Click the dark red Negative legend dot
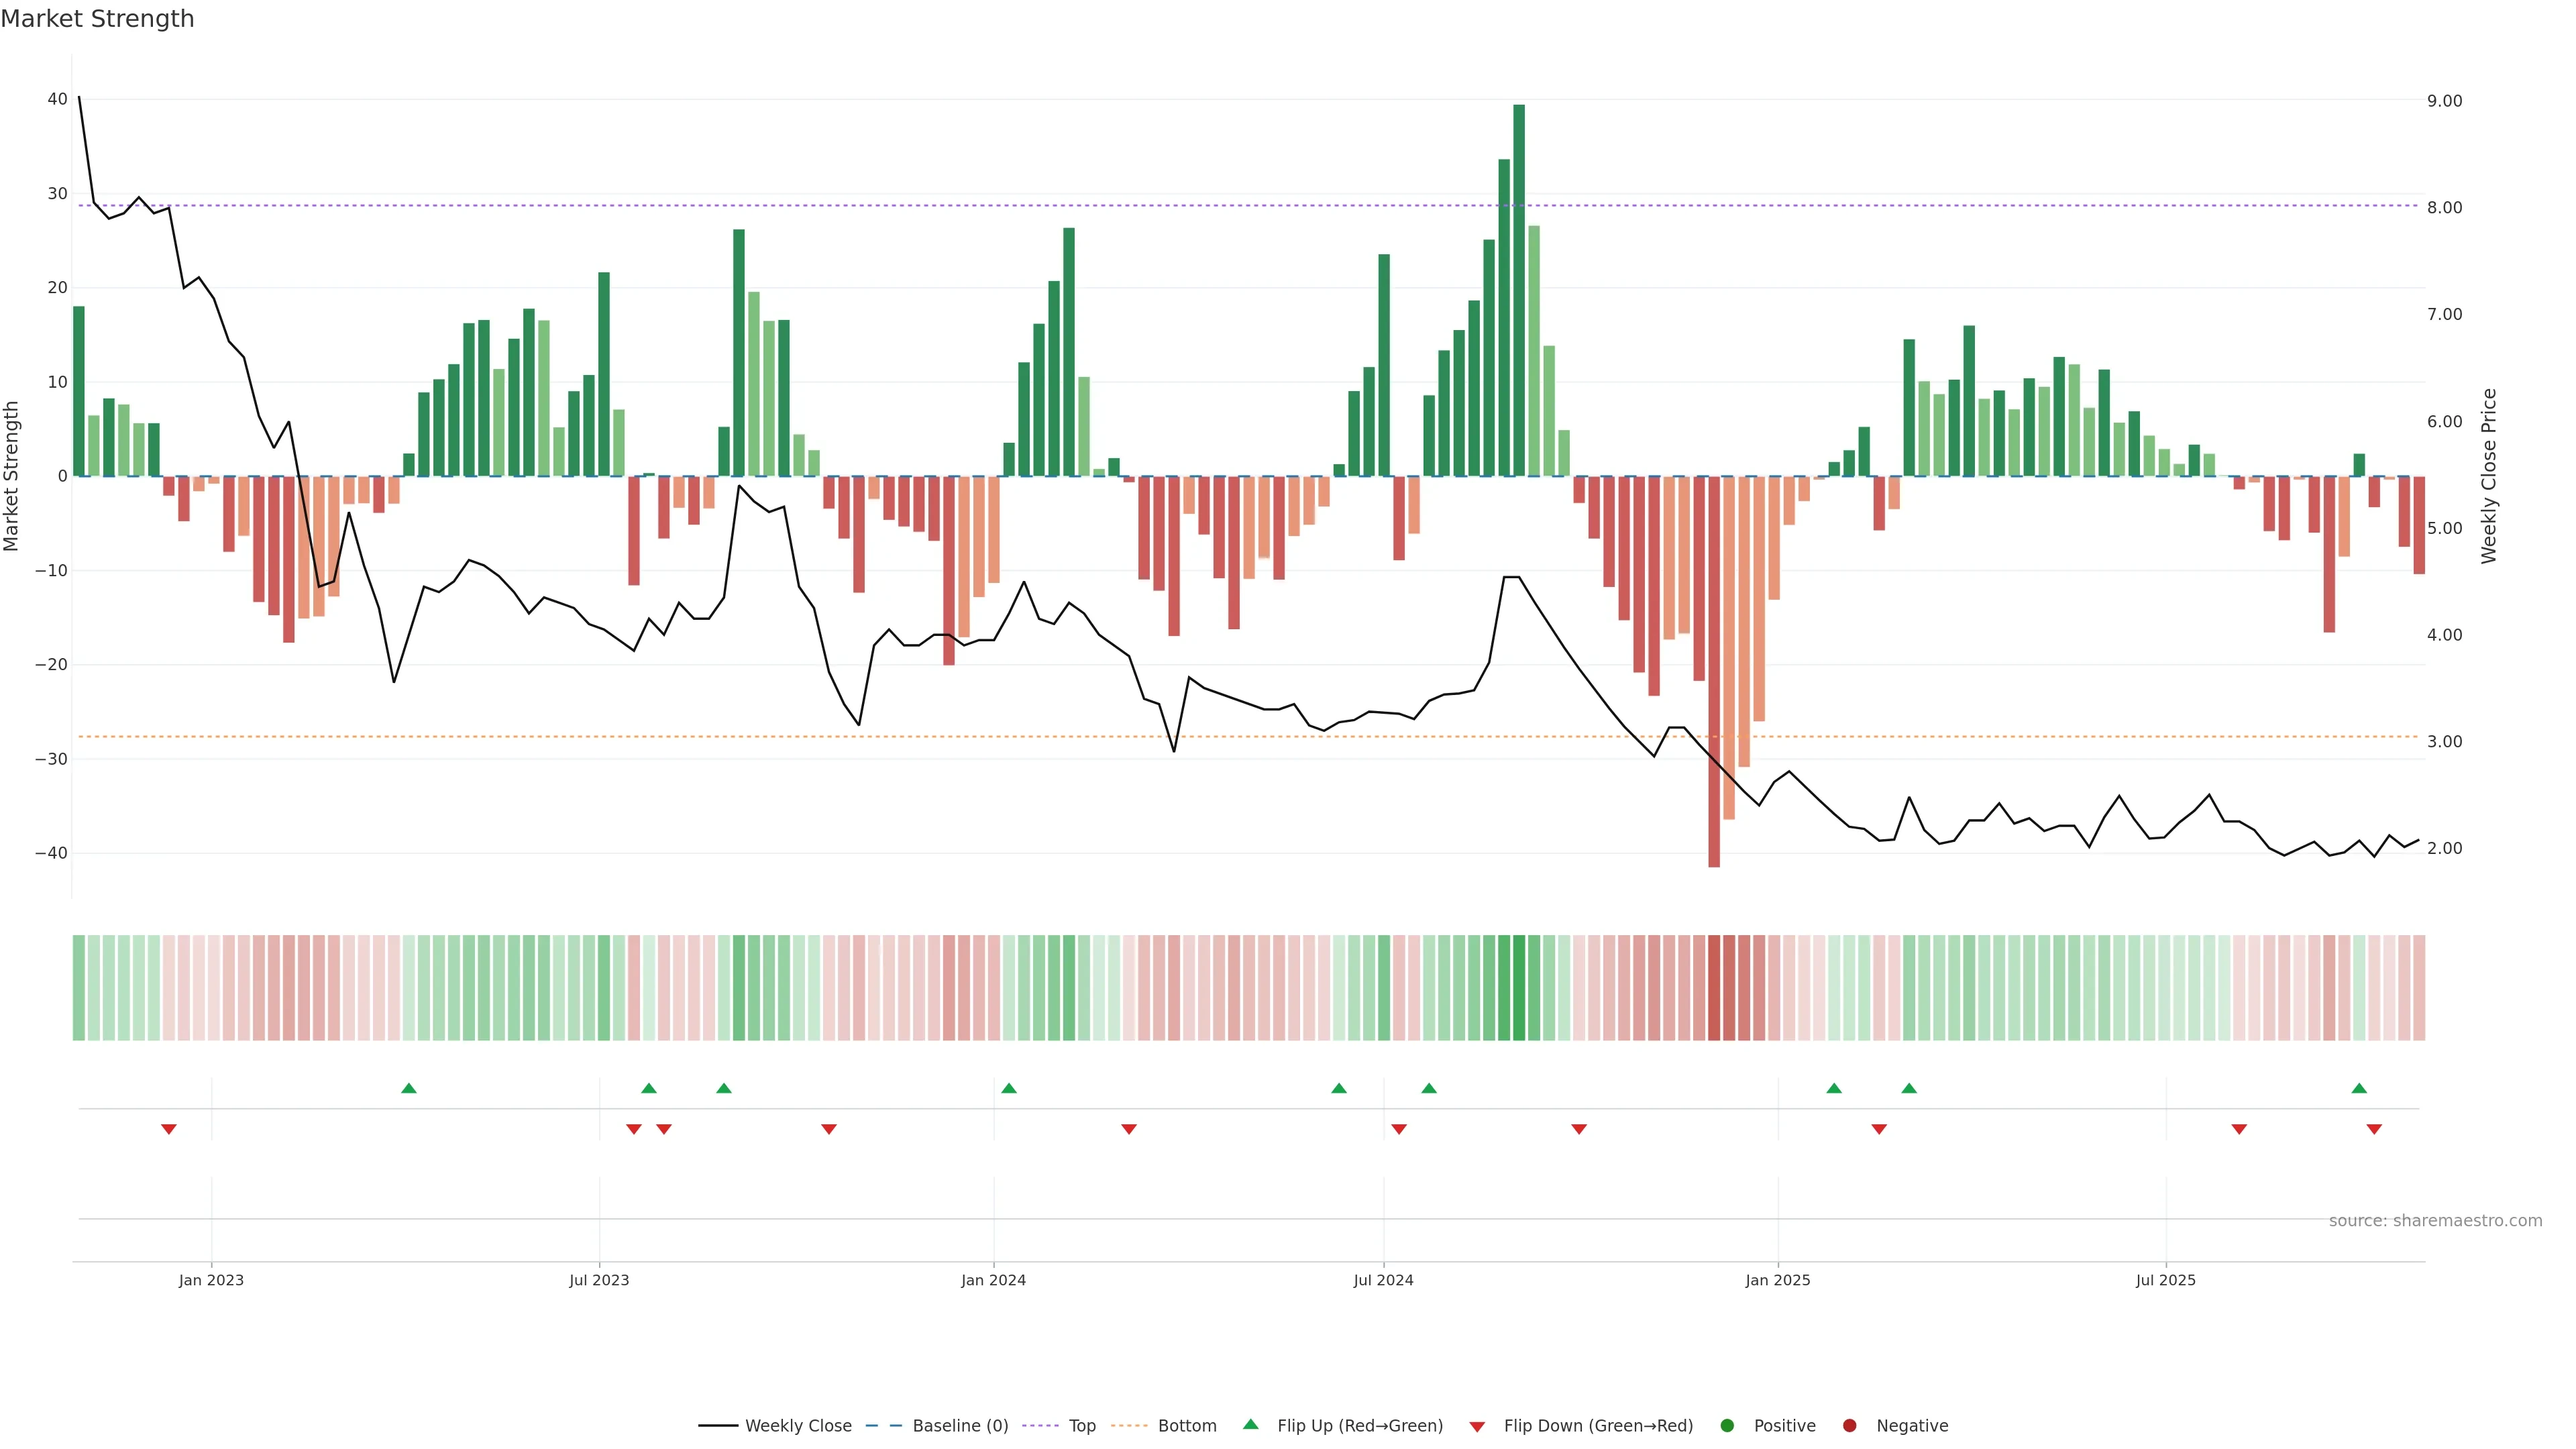Viewport: 2576px width, 1449px height. (1849, 1425)
